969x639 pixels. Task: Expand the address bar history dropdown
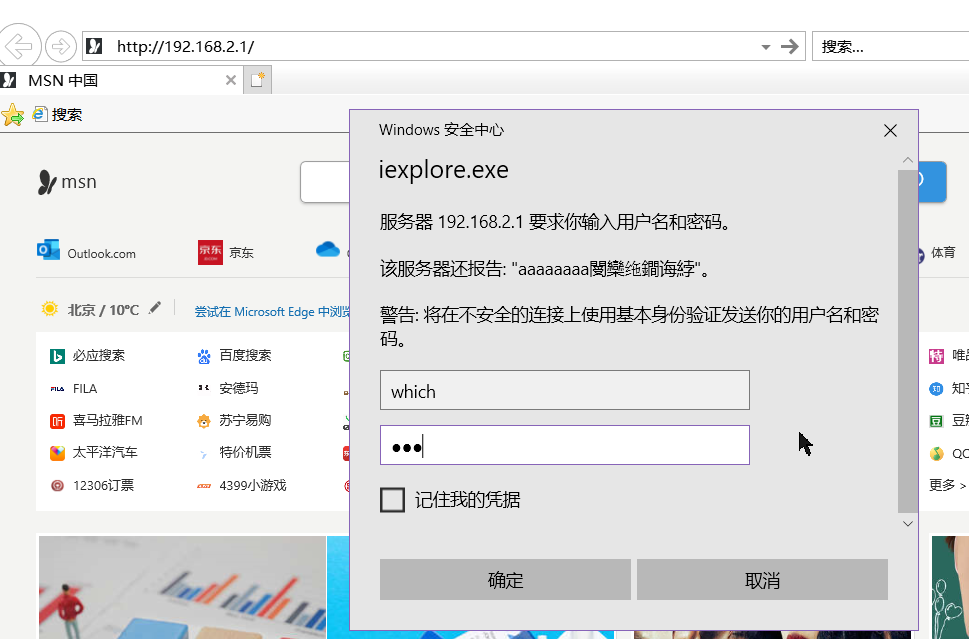click(x=766, y=47)
